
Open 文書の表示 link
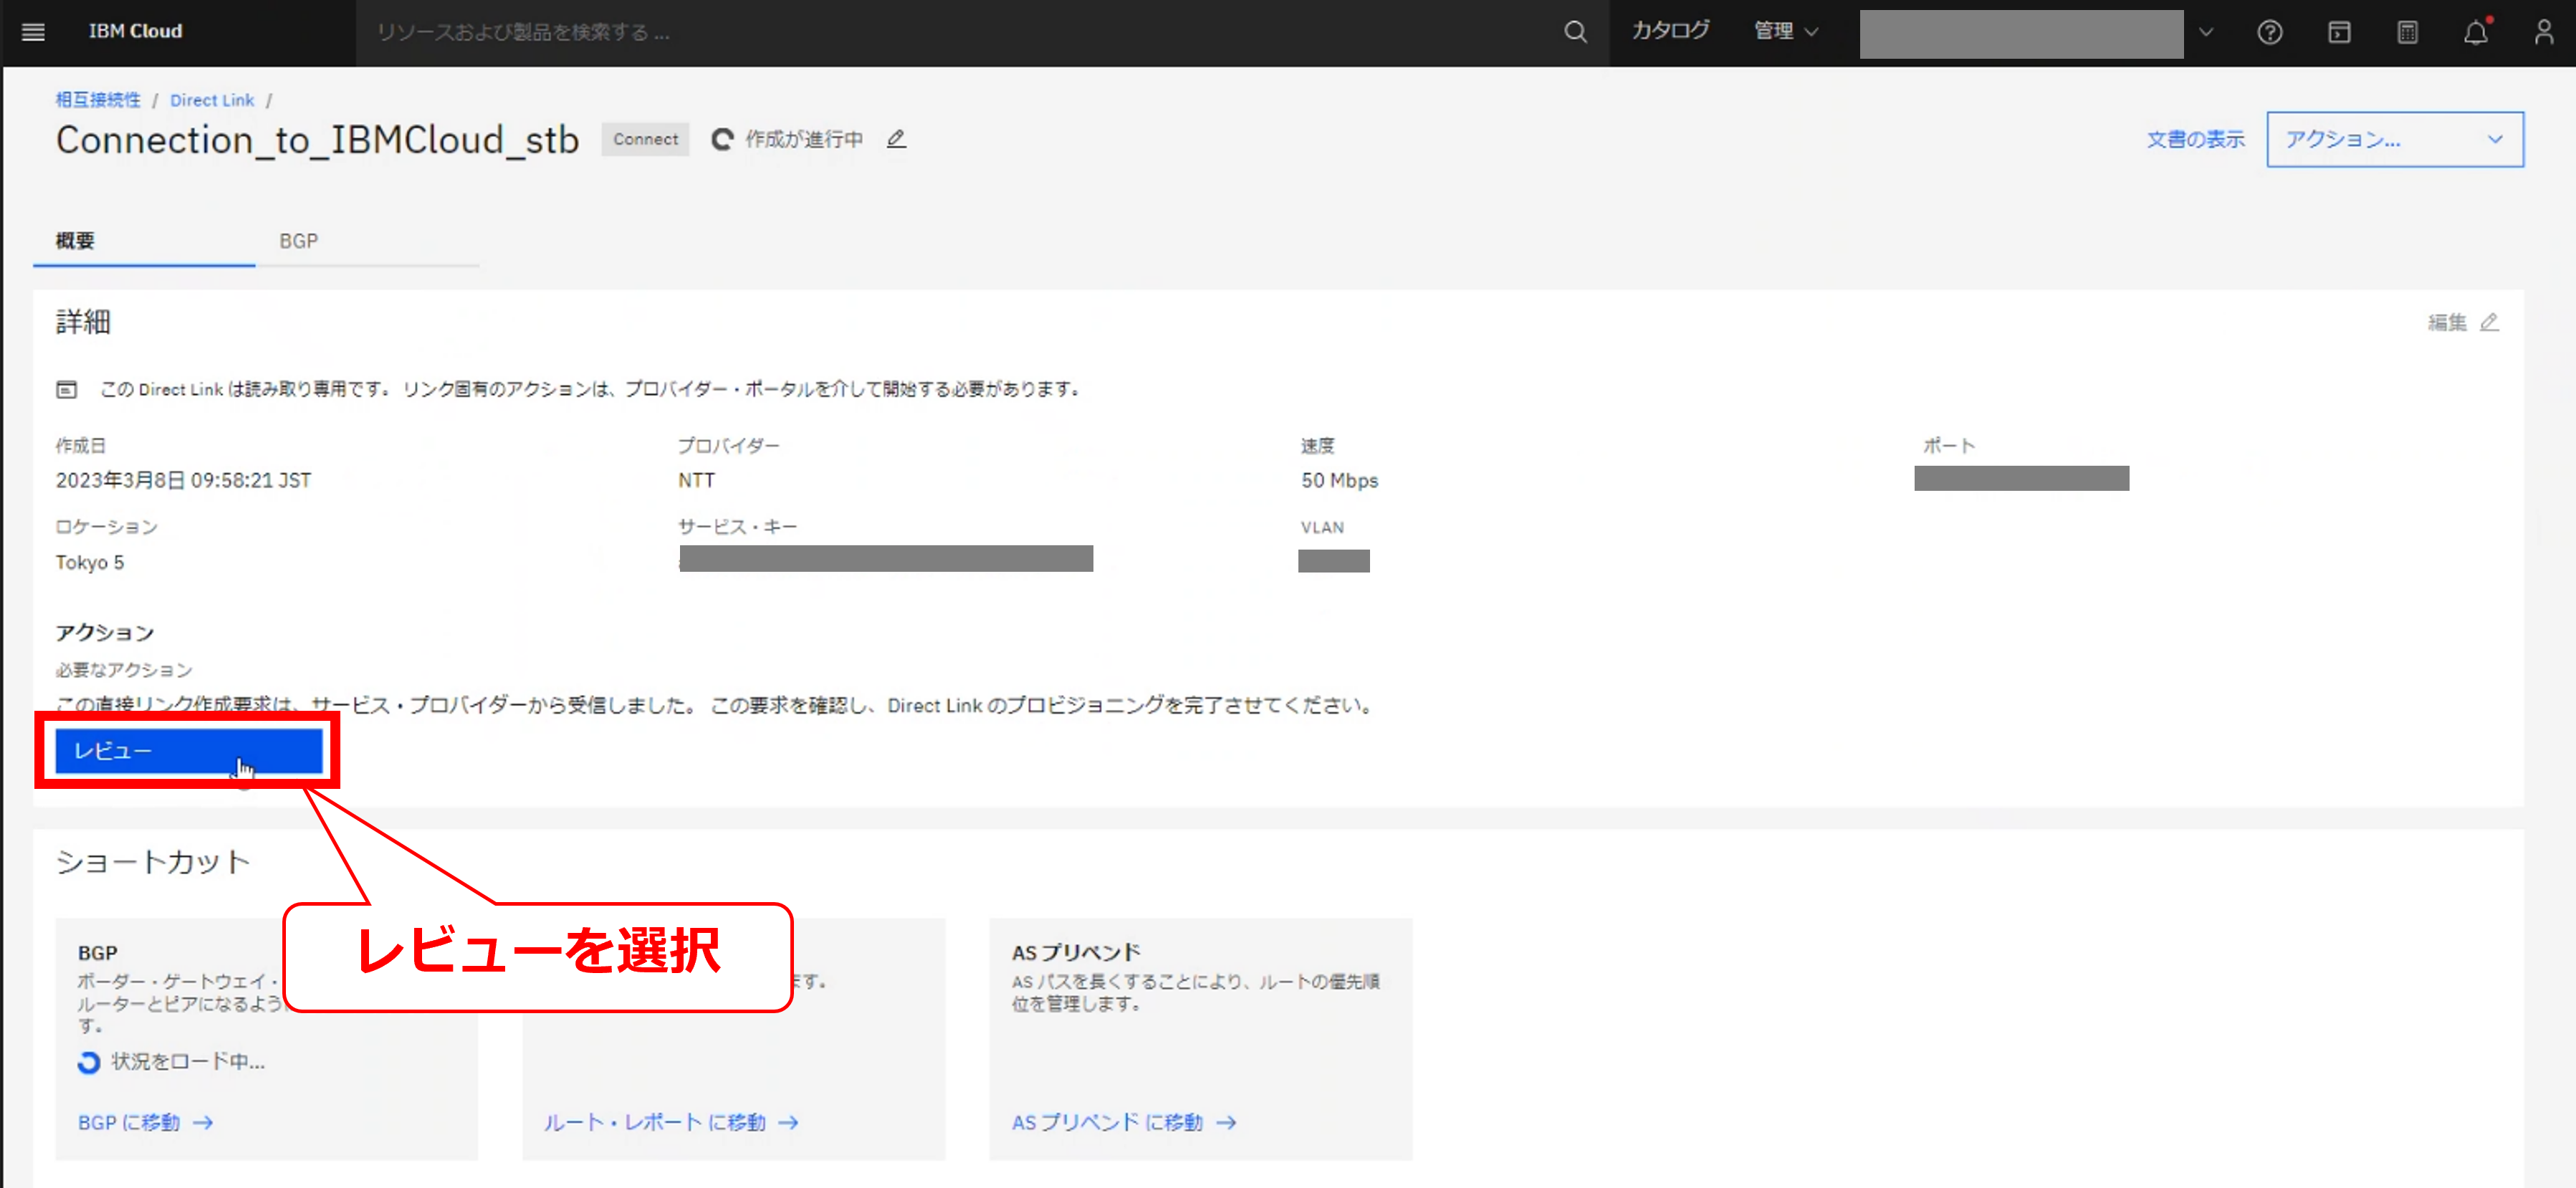coord(2195,139)
